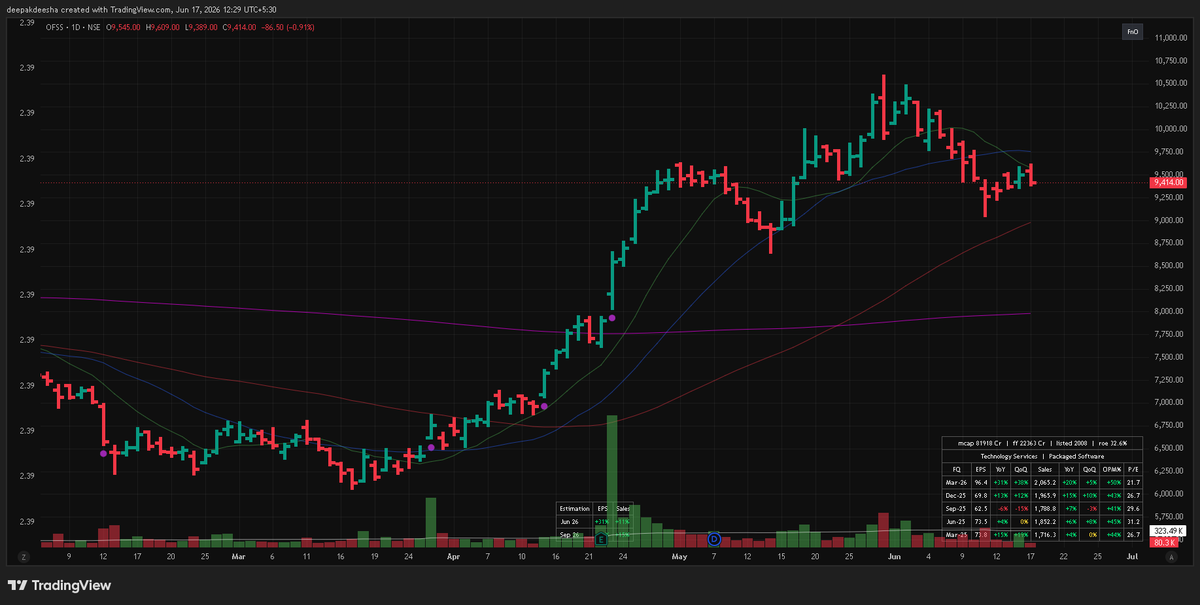The height and width of the screenshot is (605, 1200).
Task: Click the FnO badge at top right
Action: pyautogui.click(x=1133, y=32)
